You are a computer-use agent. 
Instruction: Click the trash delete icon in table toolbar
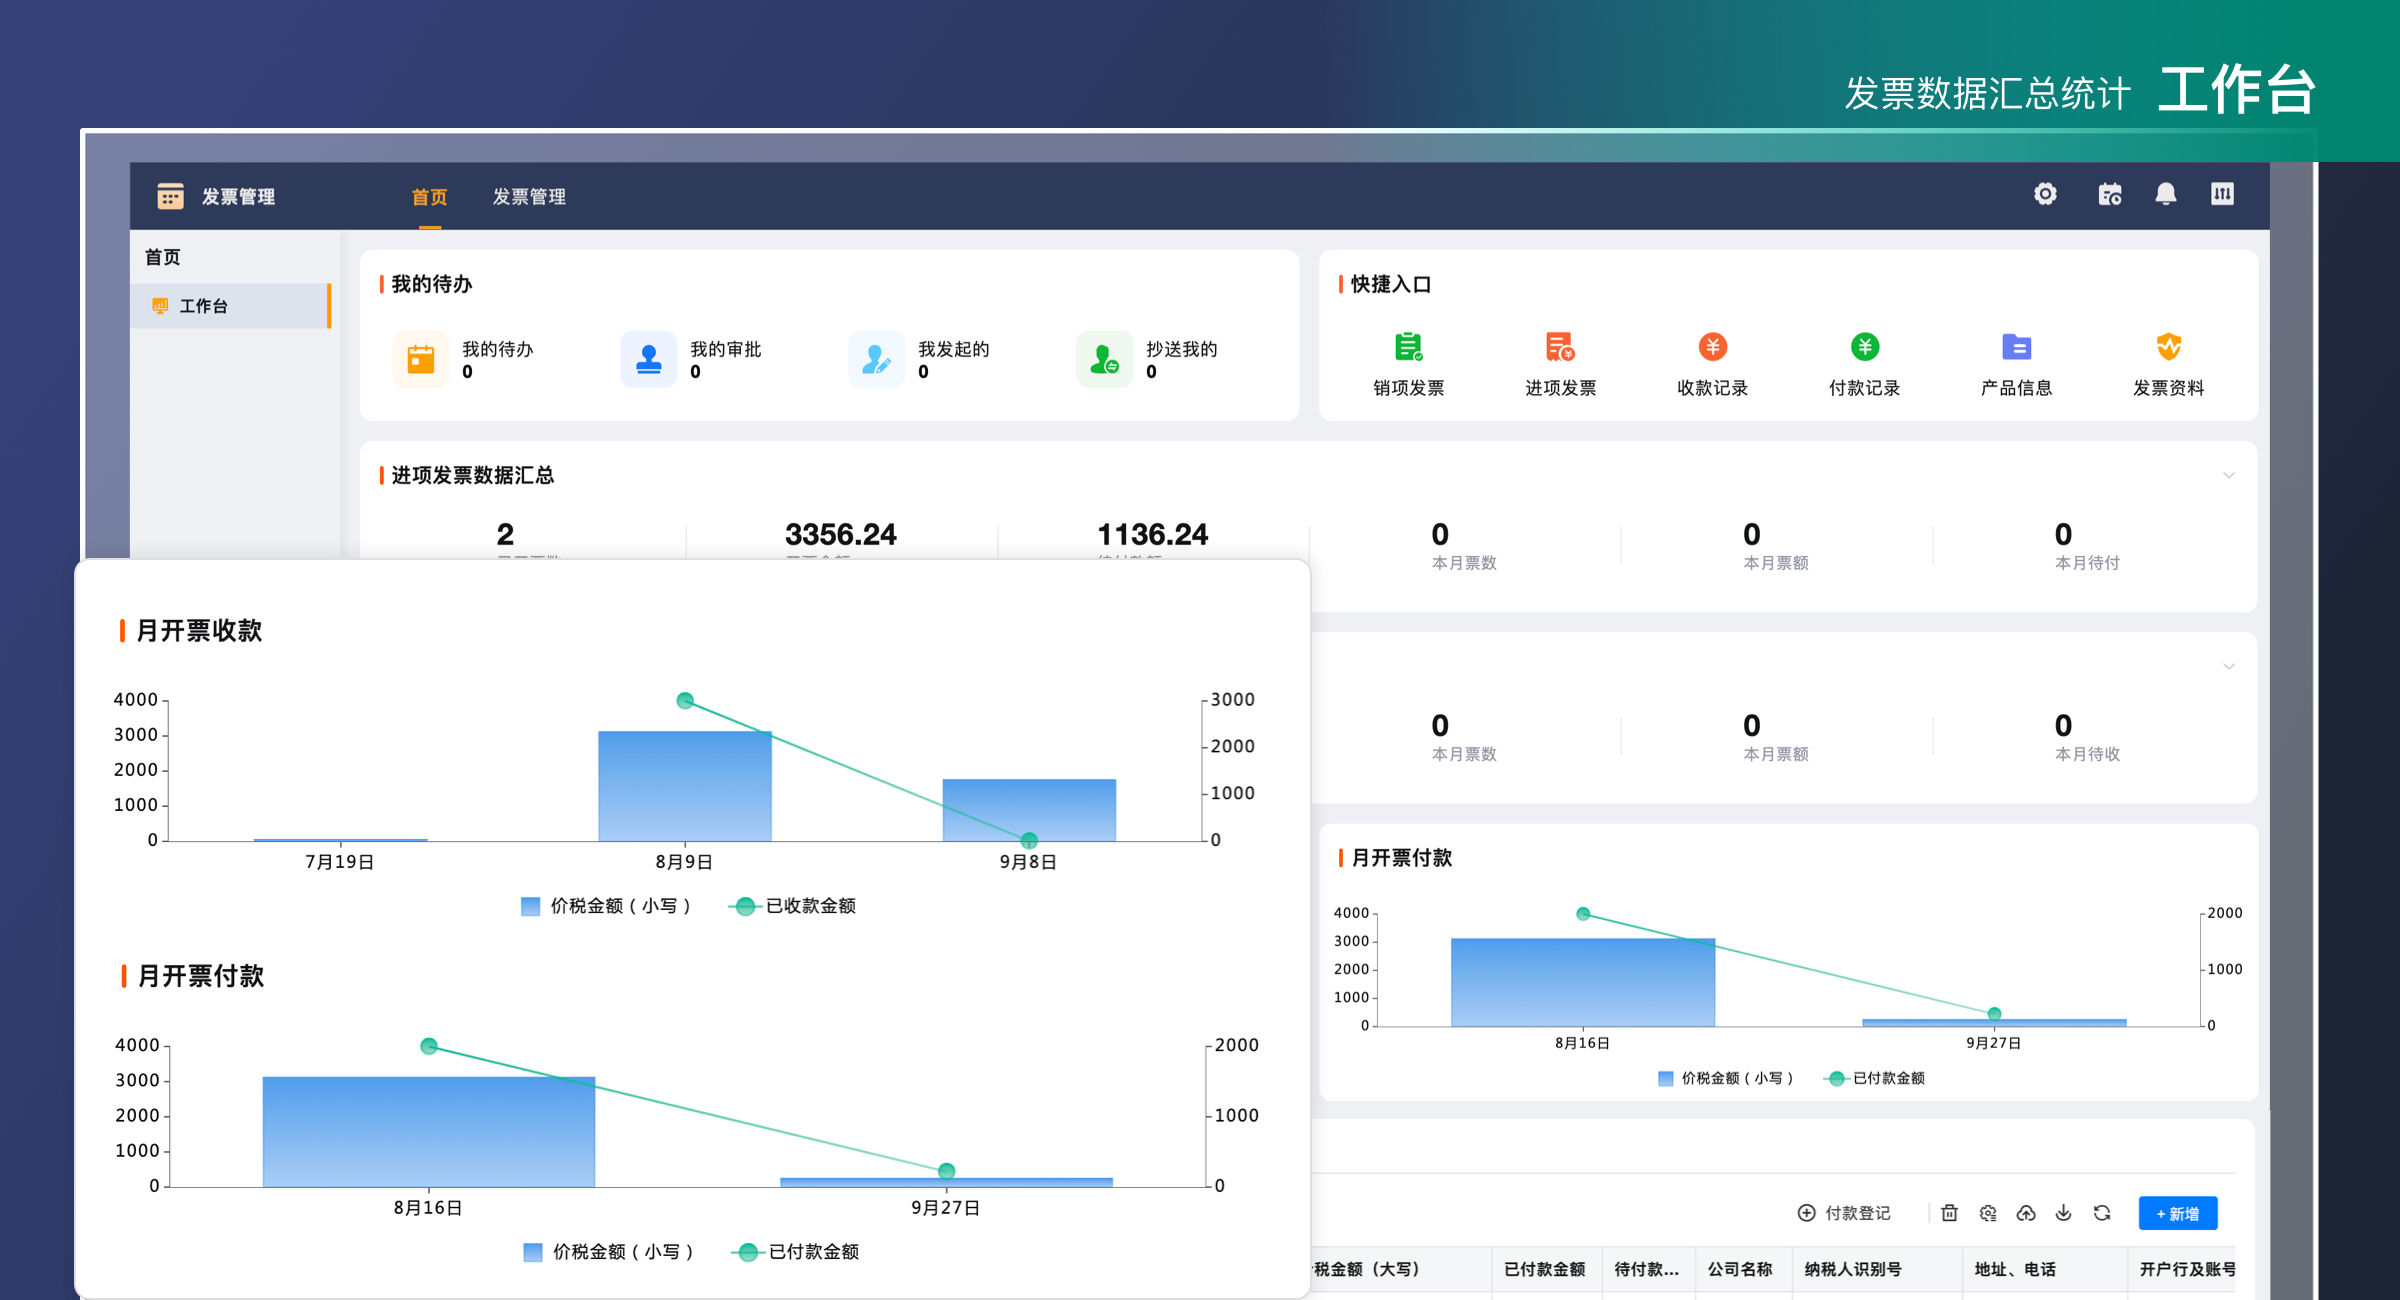pyautogui.click(x=1949, y=1213)
